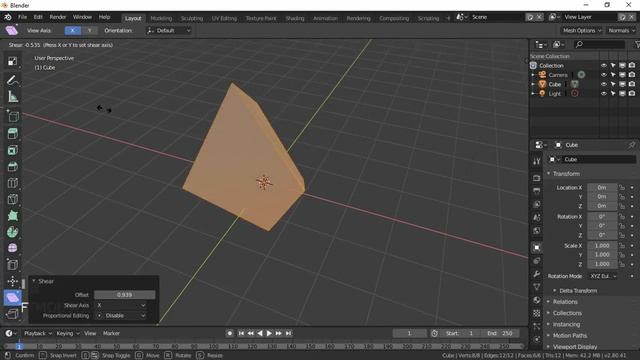Viewport: 640px width, 360px height.
Task: Click the Blender logo menu icon
Action: point(8,17)
